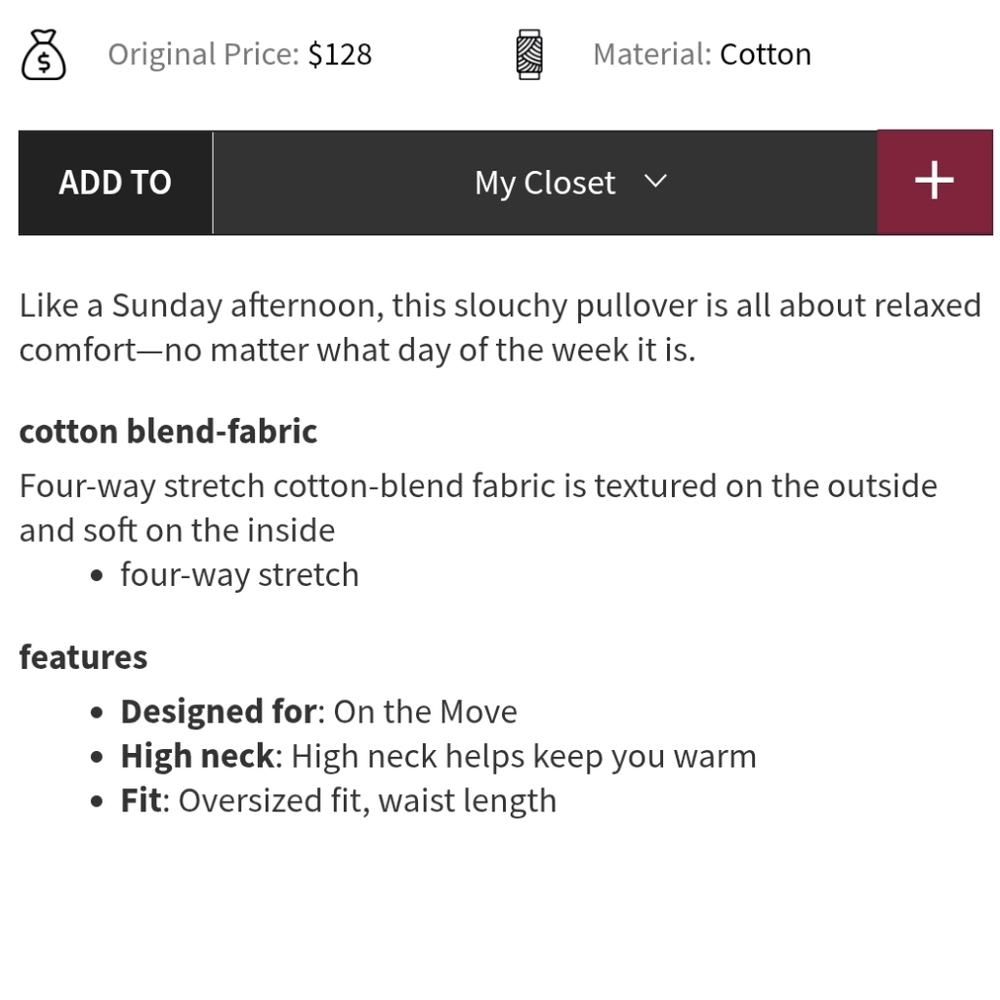The height and width of the screenshot is (1000, 1000).
Task: Select the High neck feature entry
Action: [438, 756]
